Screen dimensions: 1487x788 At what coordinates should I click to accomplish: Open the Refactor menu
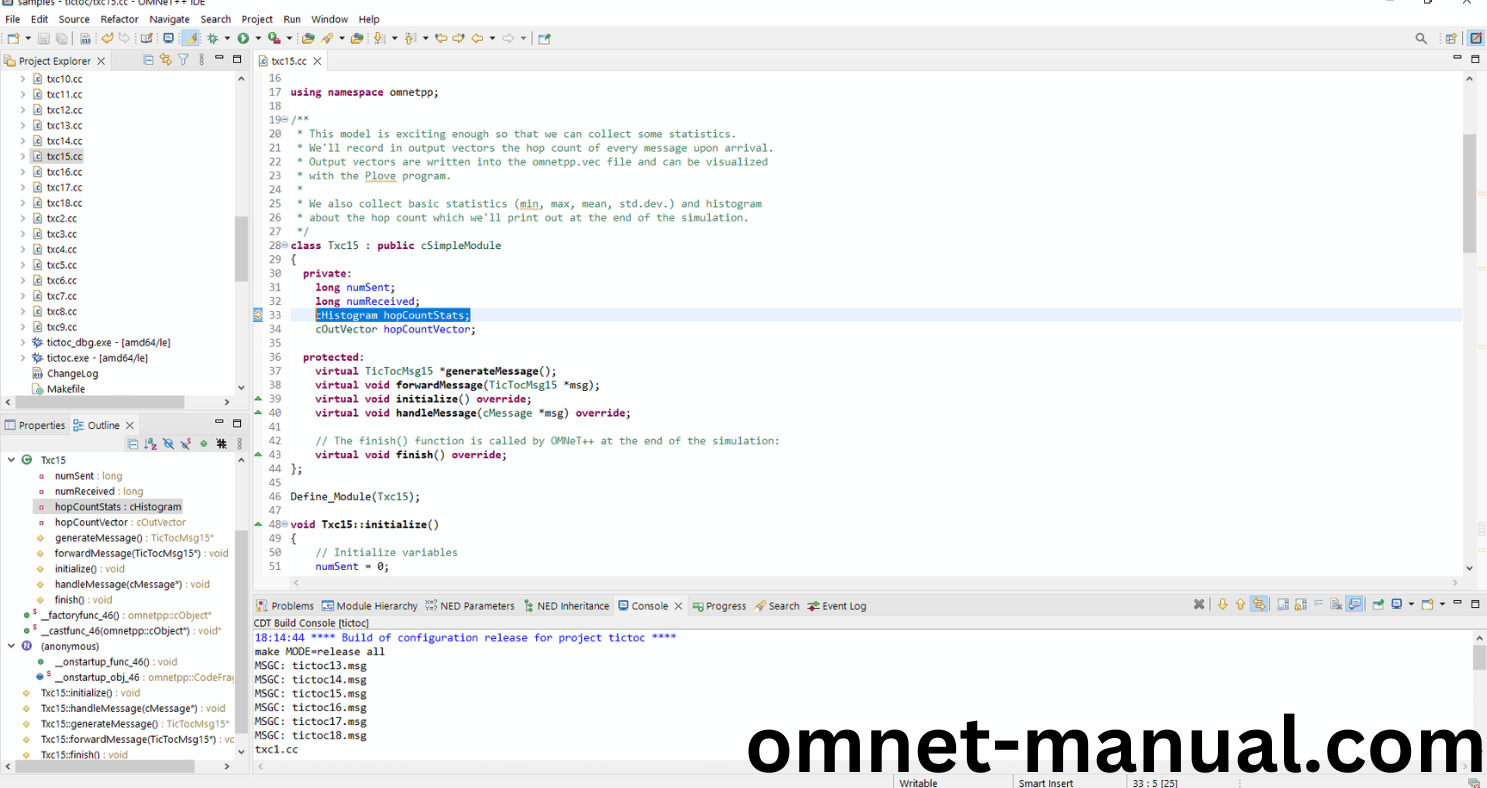[119, 19]
